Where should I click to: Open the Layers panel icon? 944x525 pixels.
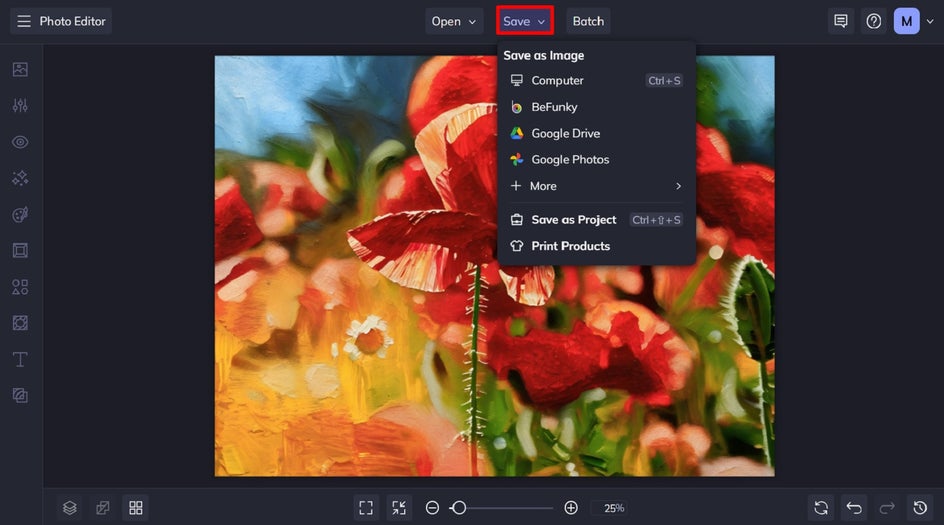tap(70, 508)
